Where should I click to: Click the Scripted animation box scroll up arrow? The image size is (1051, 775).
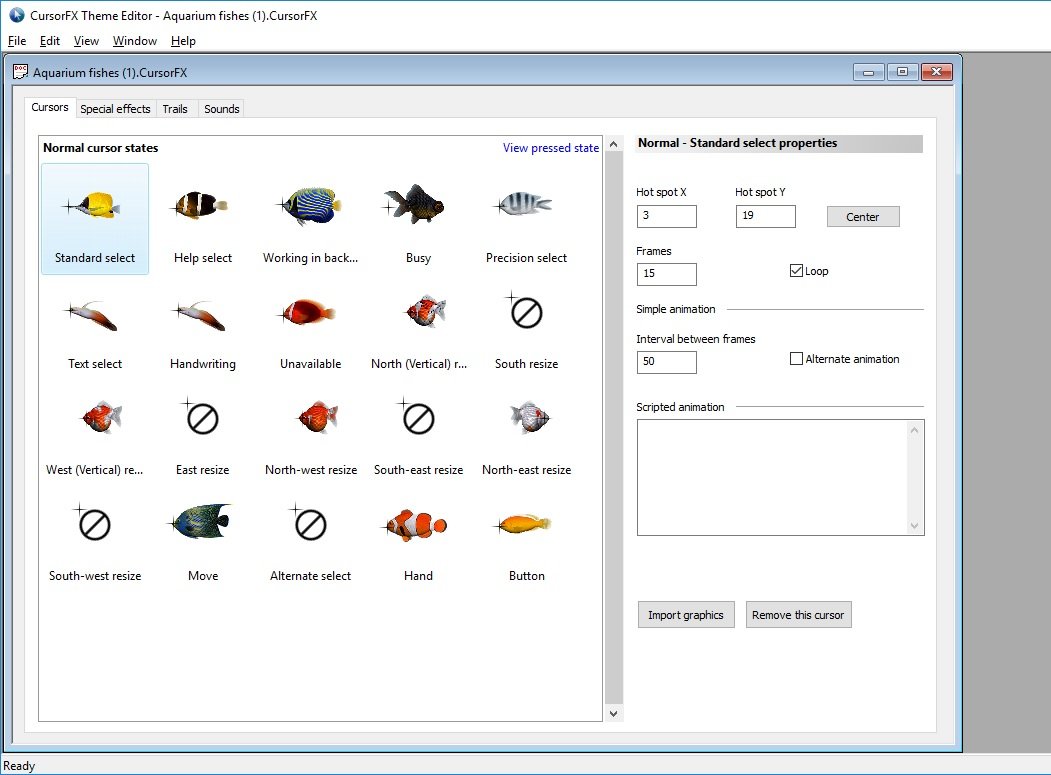pos(914,430)
